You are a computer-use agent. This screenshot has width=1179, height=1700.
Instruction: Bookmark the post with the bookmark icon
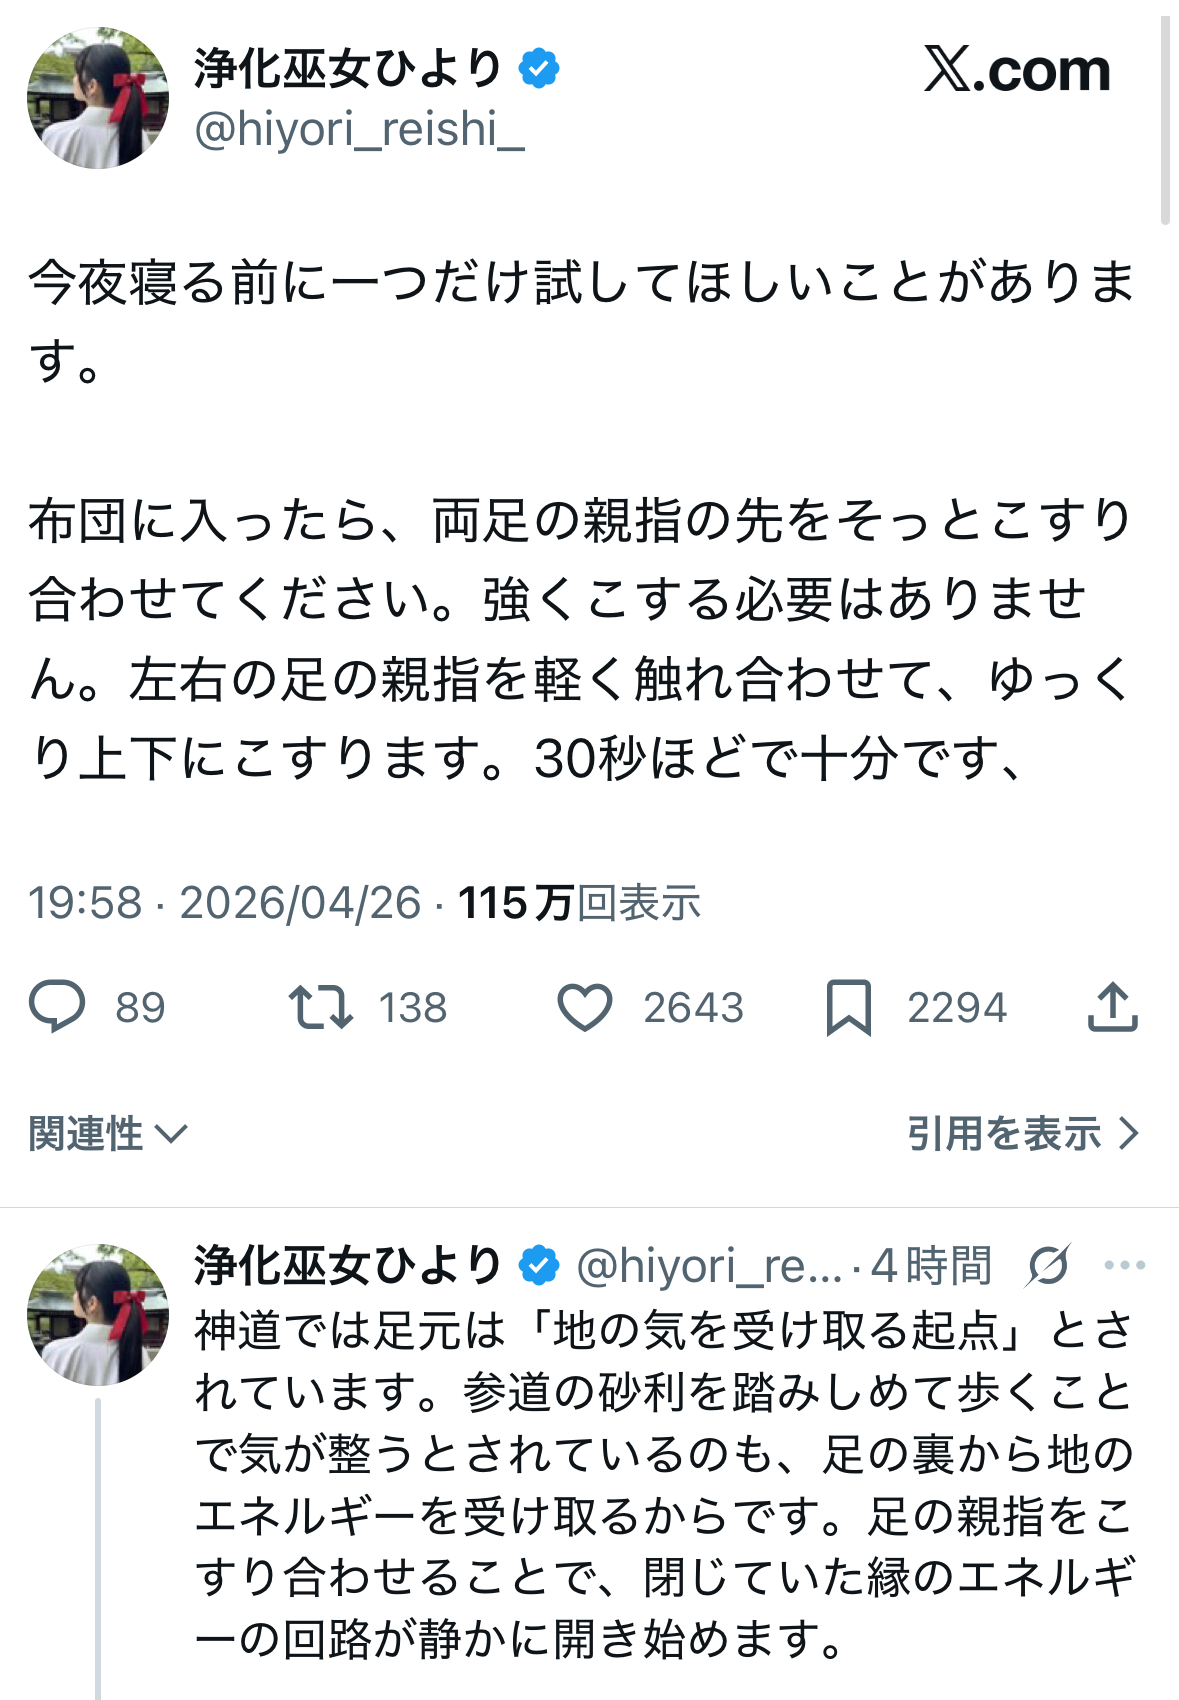click(848, 1007)
